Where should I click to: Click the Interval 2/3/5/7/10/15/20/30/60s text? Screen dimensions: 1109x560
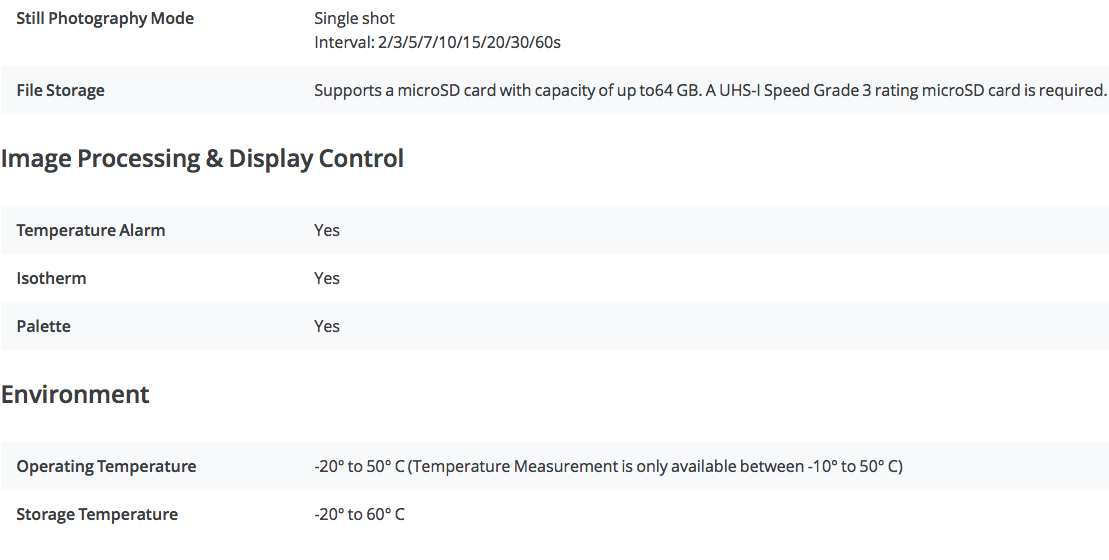(x=437, y=42)
